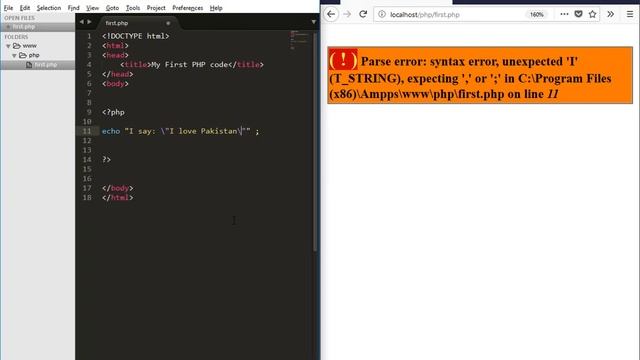Screen dimensions: 640x360
Task: Click the closing </html> tag
Action: pos(118,198)
